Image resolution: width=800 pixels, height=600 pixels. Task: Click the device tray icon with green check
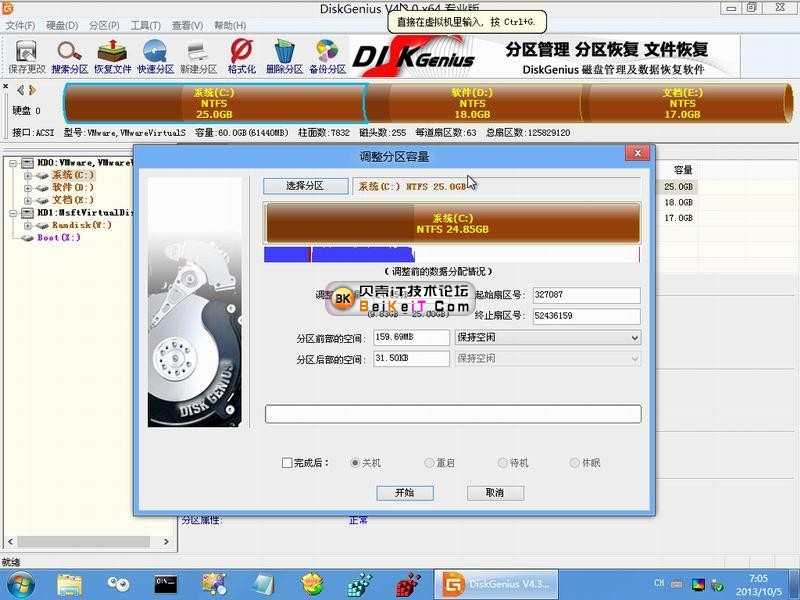[x=718, y=585]
